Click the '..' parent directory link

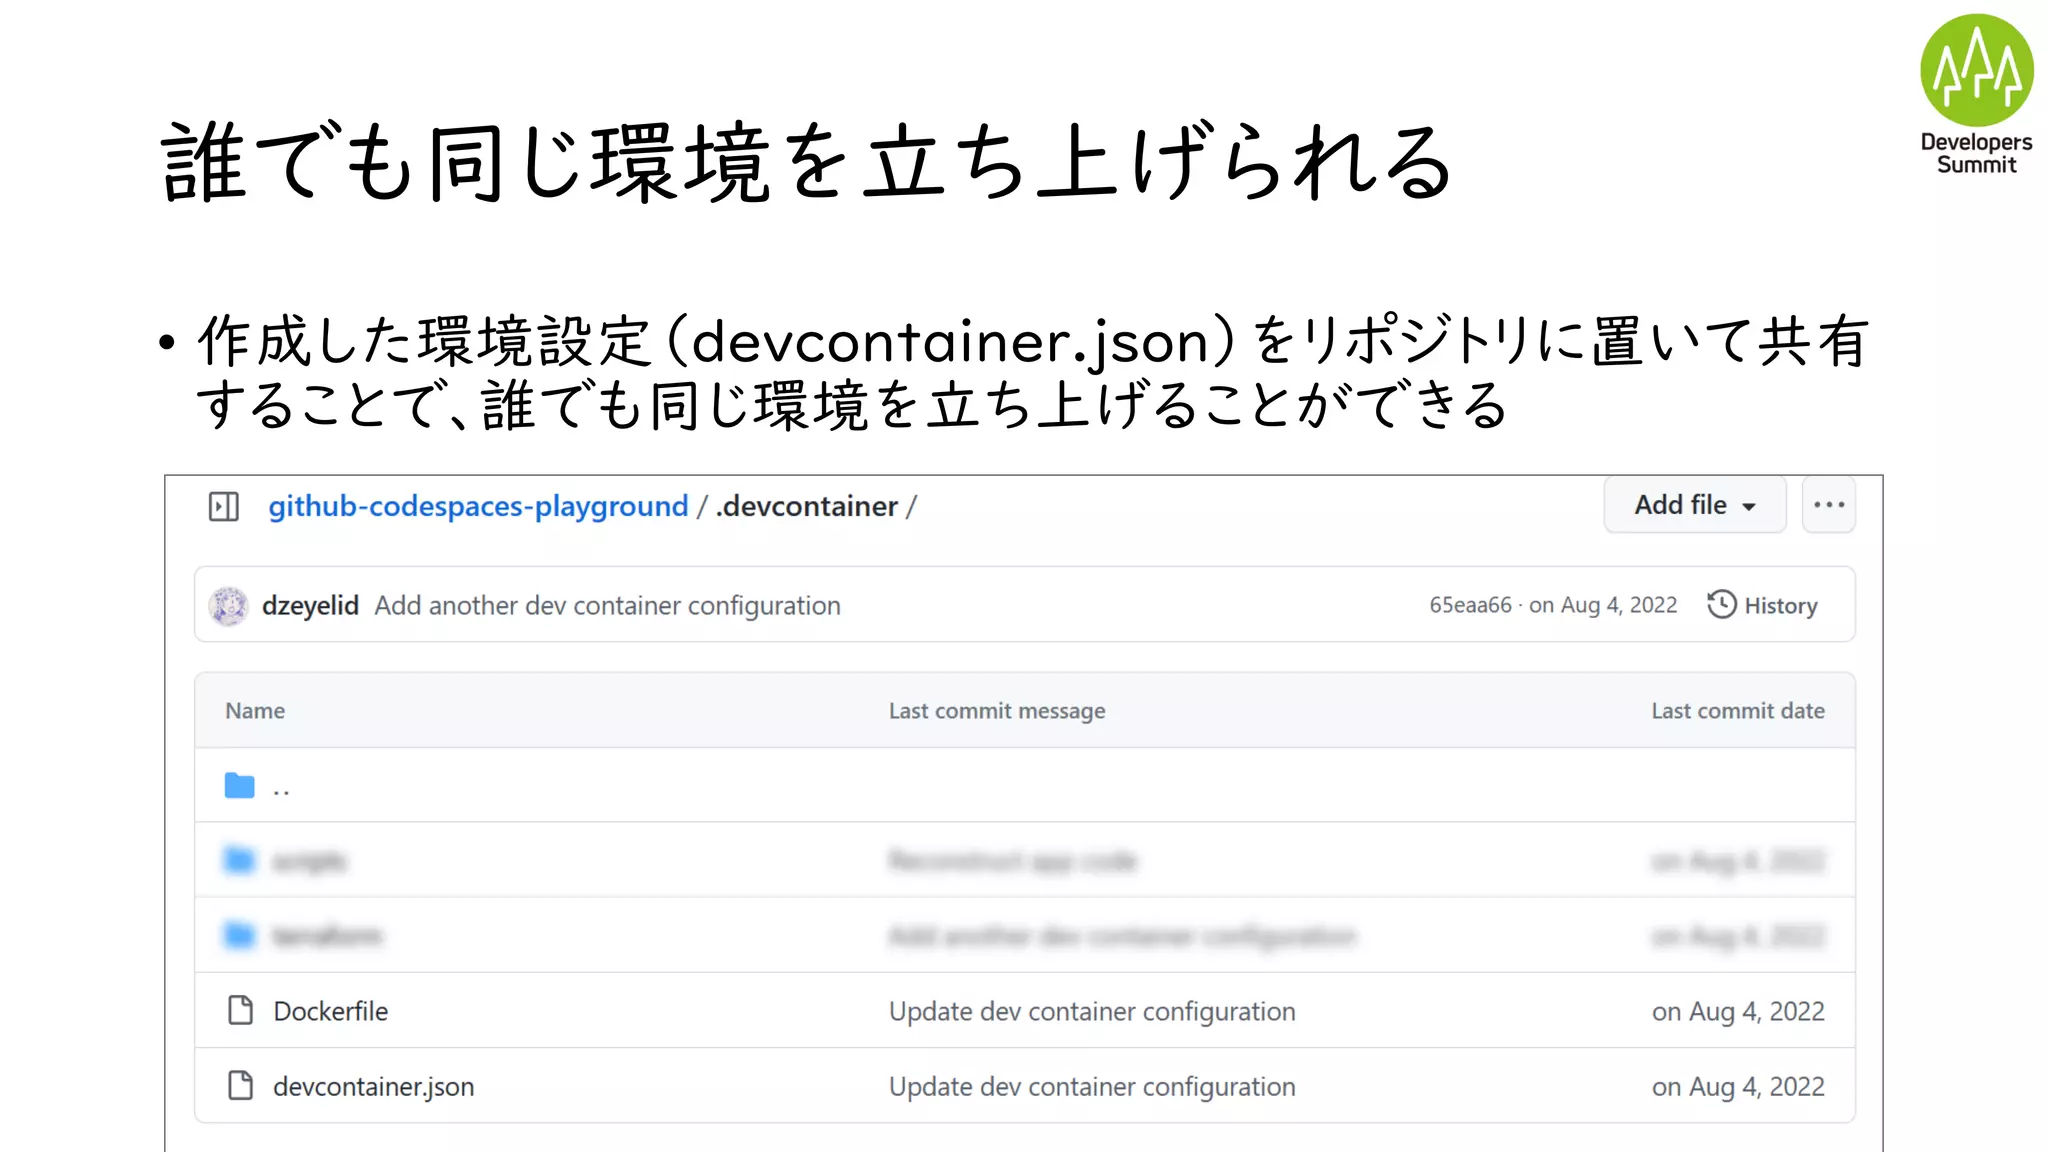tap(281, 790)
